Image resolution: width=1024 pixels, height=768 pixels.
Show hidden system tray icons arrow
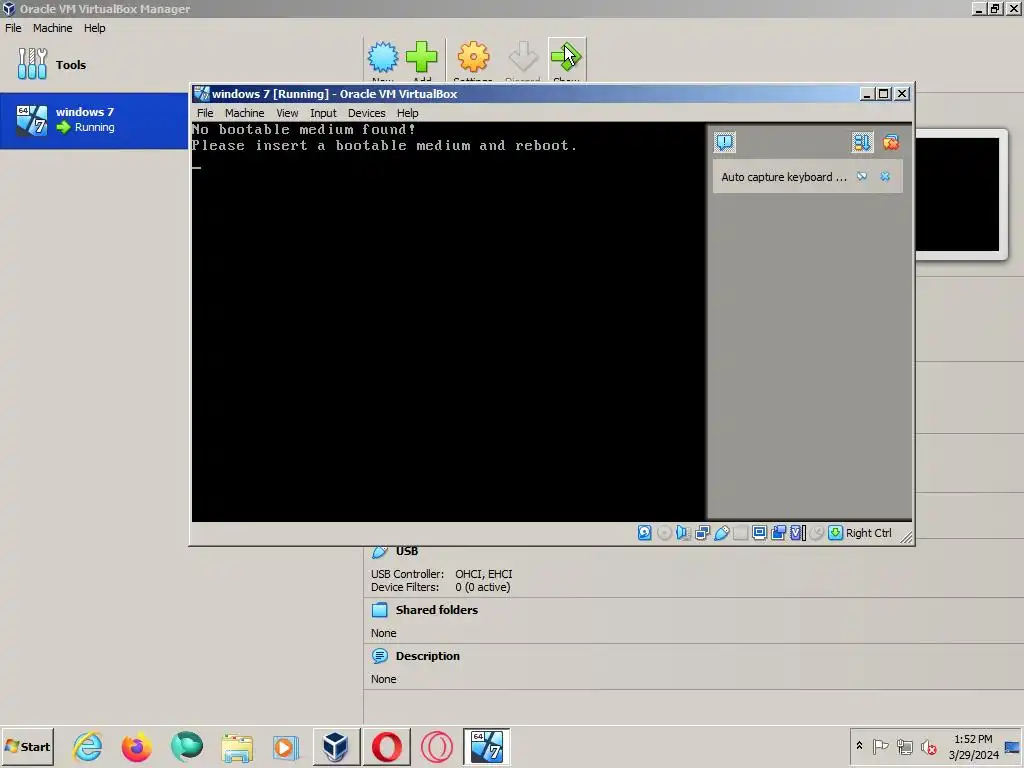pyautogui.click(x=859, y=746)
